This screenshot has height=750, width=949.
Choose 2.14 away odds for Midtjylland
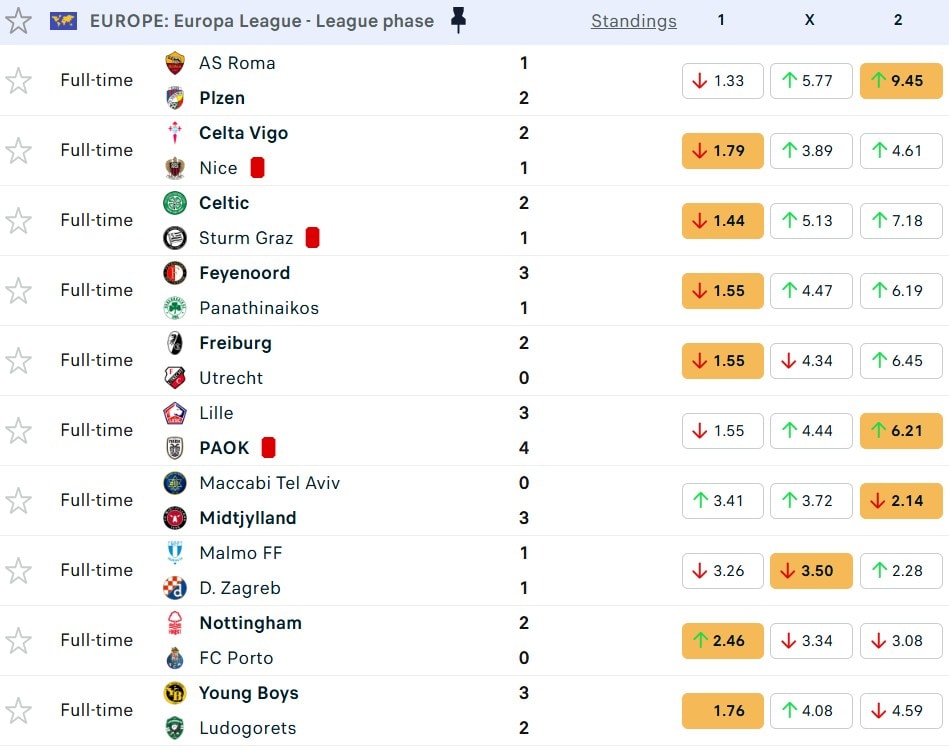pyautogui.click(x=900, y=501)
